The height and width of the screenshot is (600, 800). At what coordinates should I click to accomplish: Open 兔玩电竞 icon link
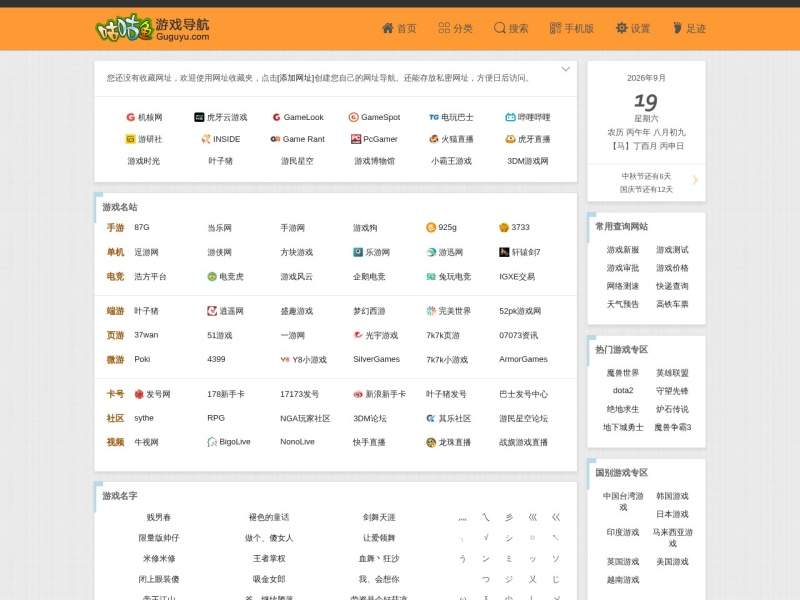[x=448, y=277]
